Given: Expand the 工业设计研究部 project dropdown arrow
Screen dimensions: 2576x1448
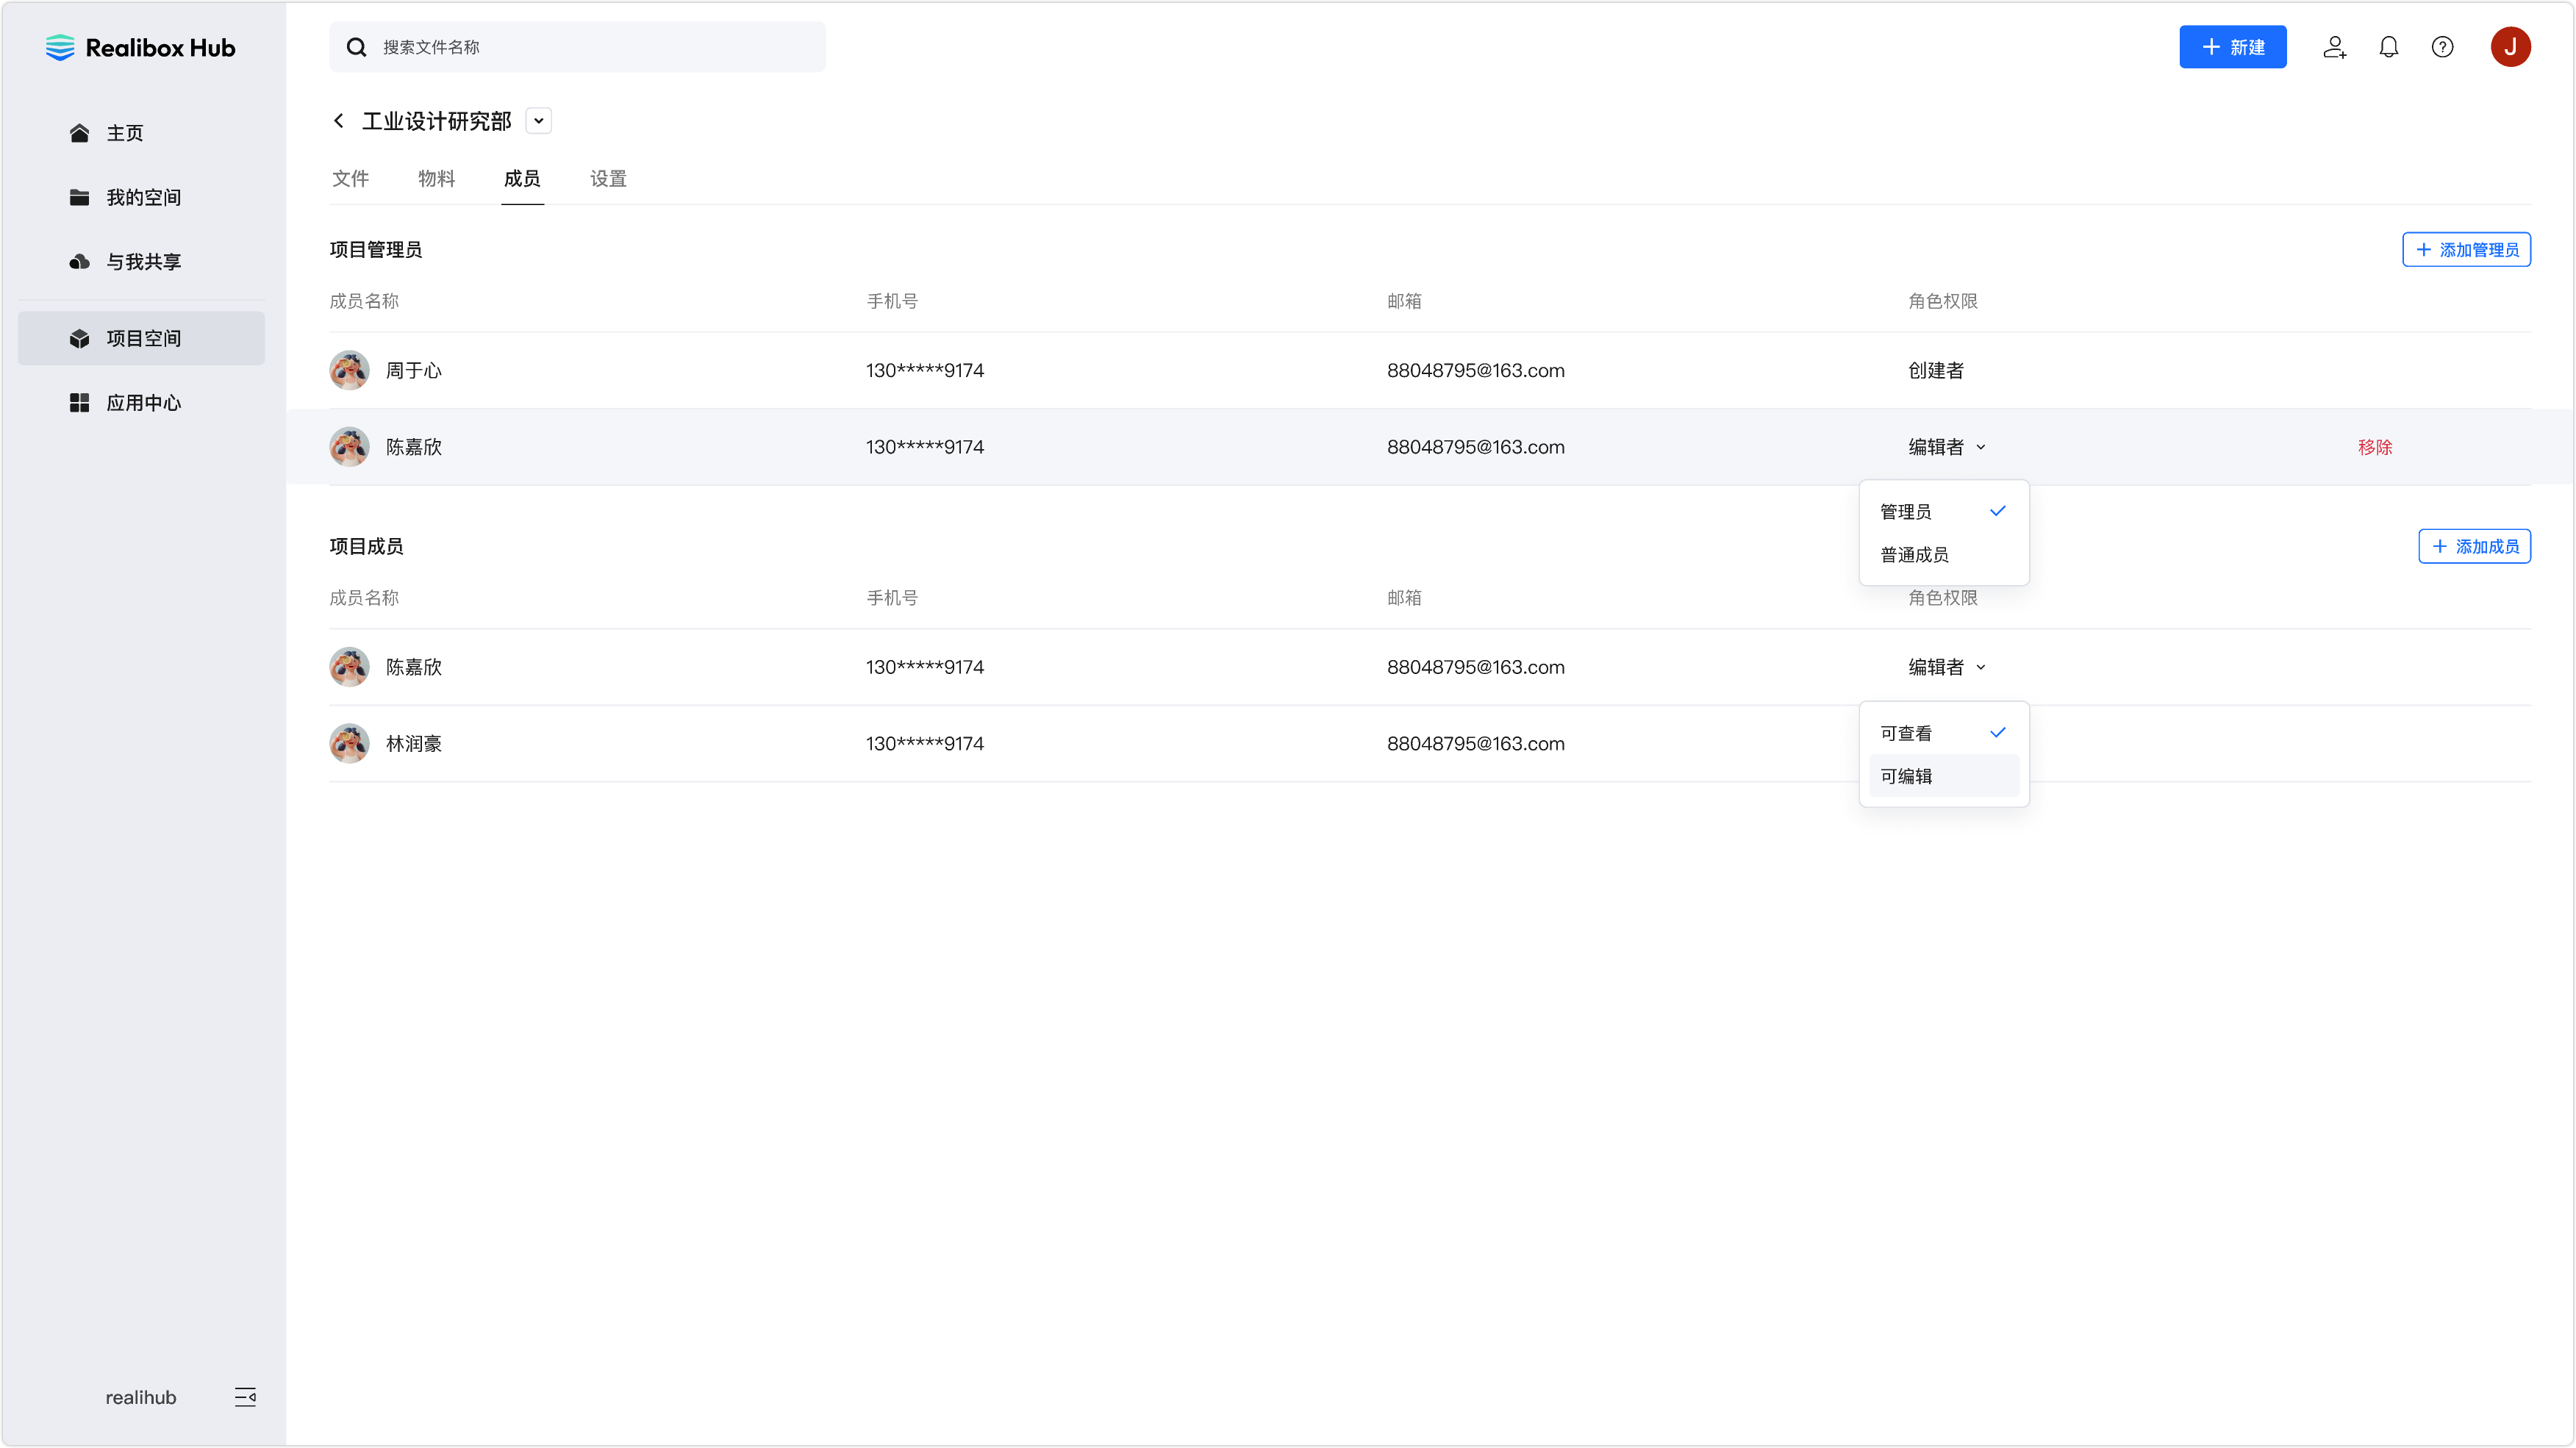Looking at the screenshot, I should click(539, 121).
